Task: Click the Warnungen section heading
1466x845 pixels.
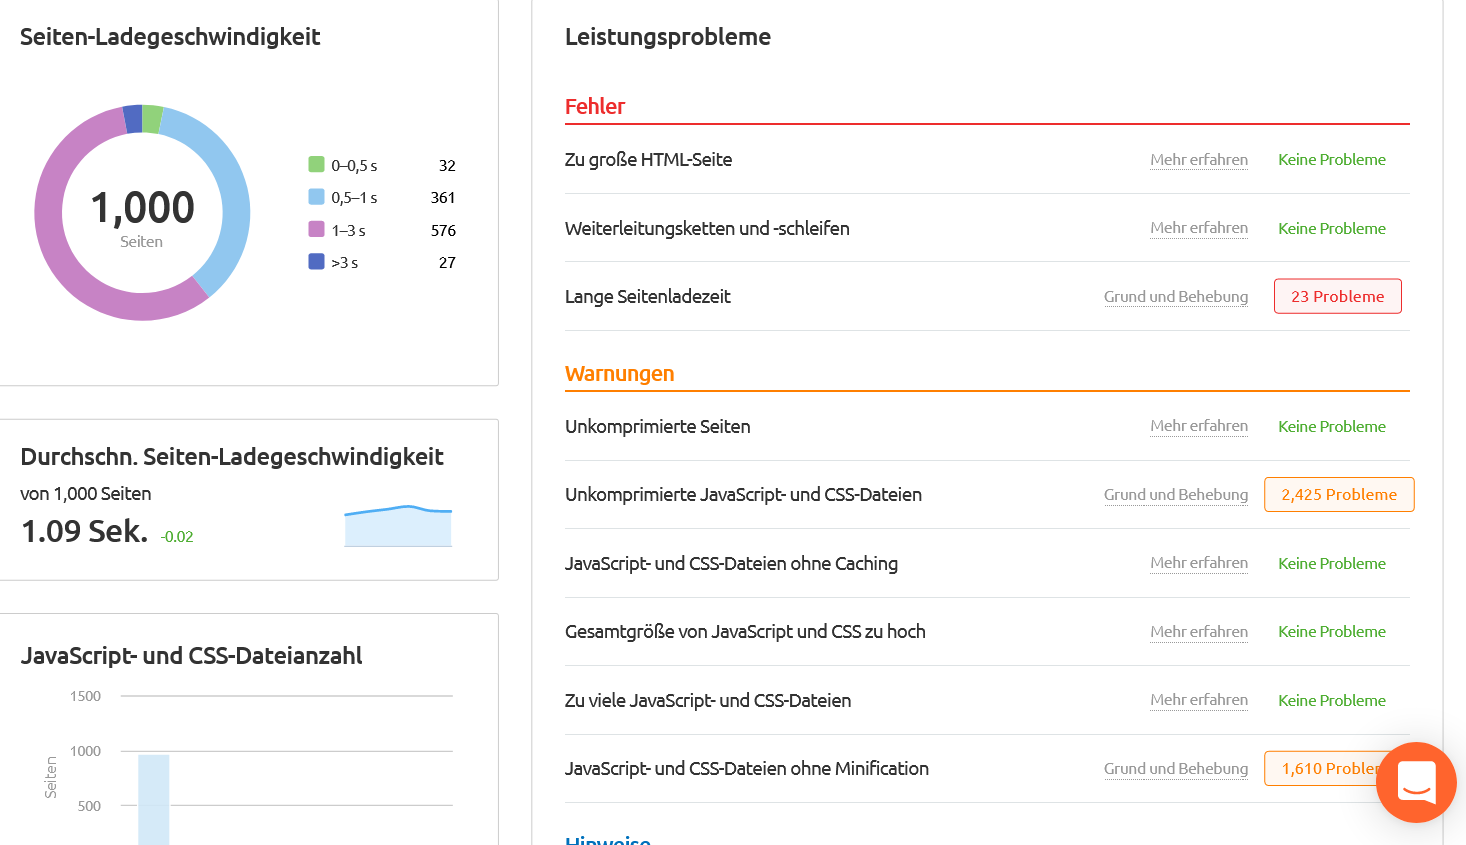Action: tap(620, 373)
